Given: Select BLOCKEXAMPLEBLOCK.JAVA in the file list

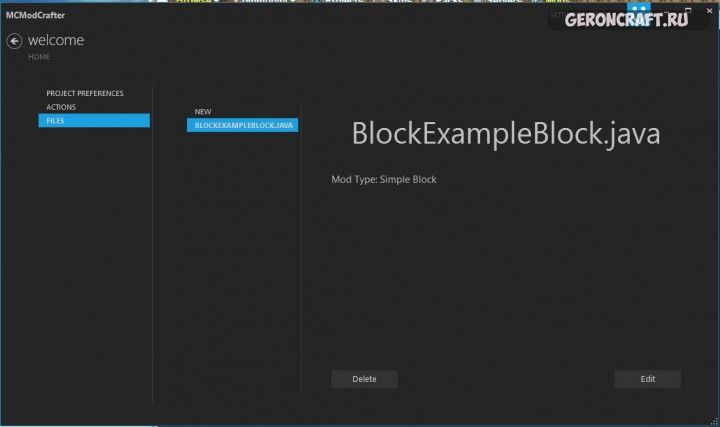Looking at the screenshot, I should tap(242, 125).
